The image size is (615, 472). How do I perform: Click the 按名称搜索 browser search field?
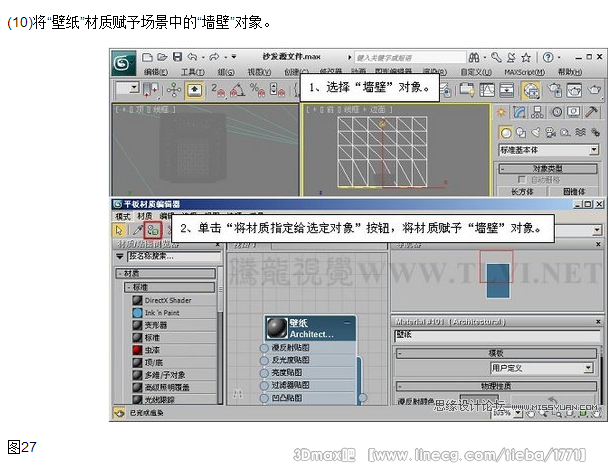[174, 257]
